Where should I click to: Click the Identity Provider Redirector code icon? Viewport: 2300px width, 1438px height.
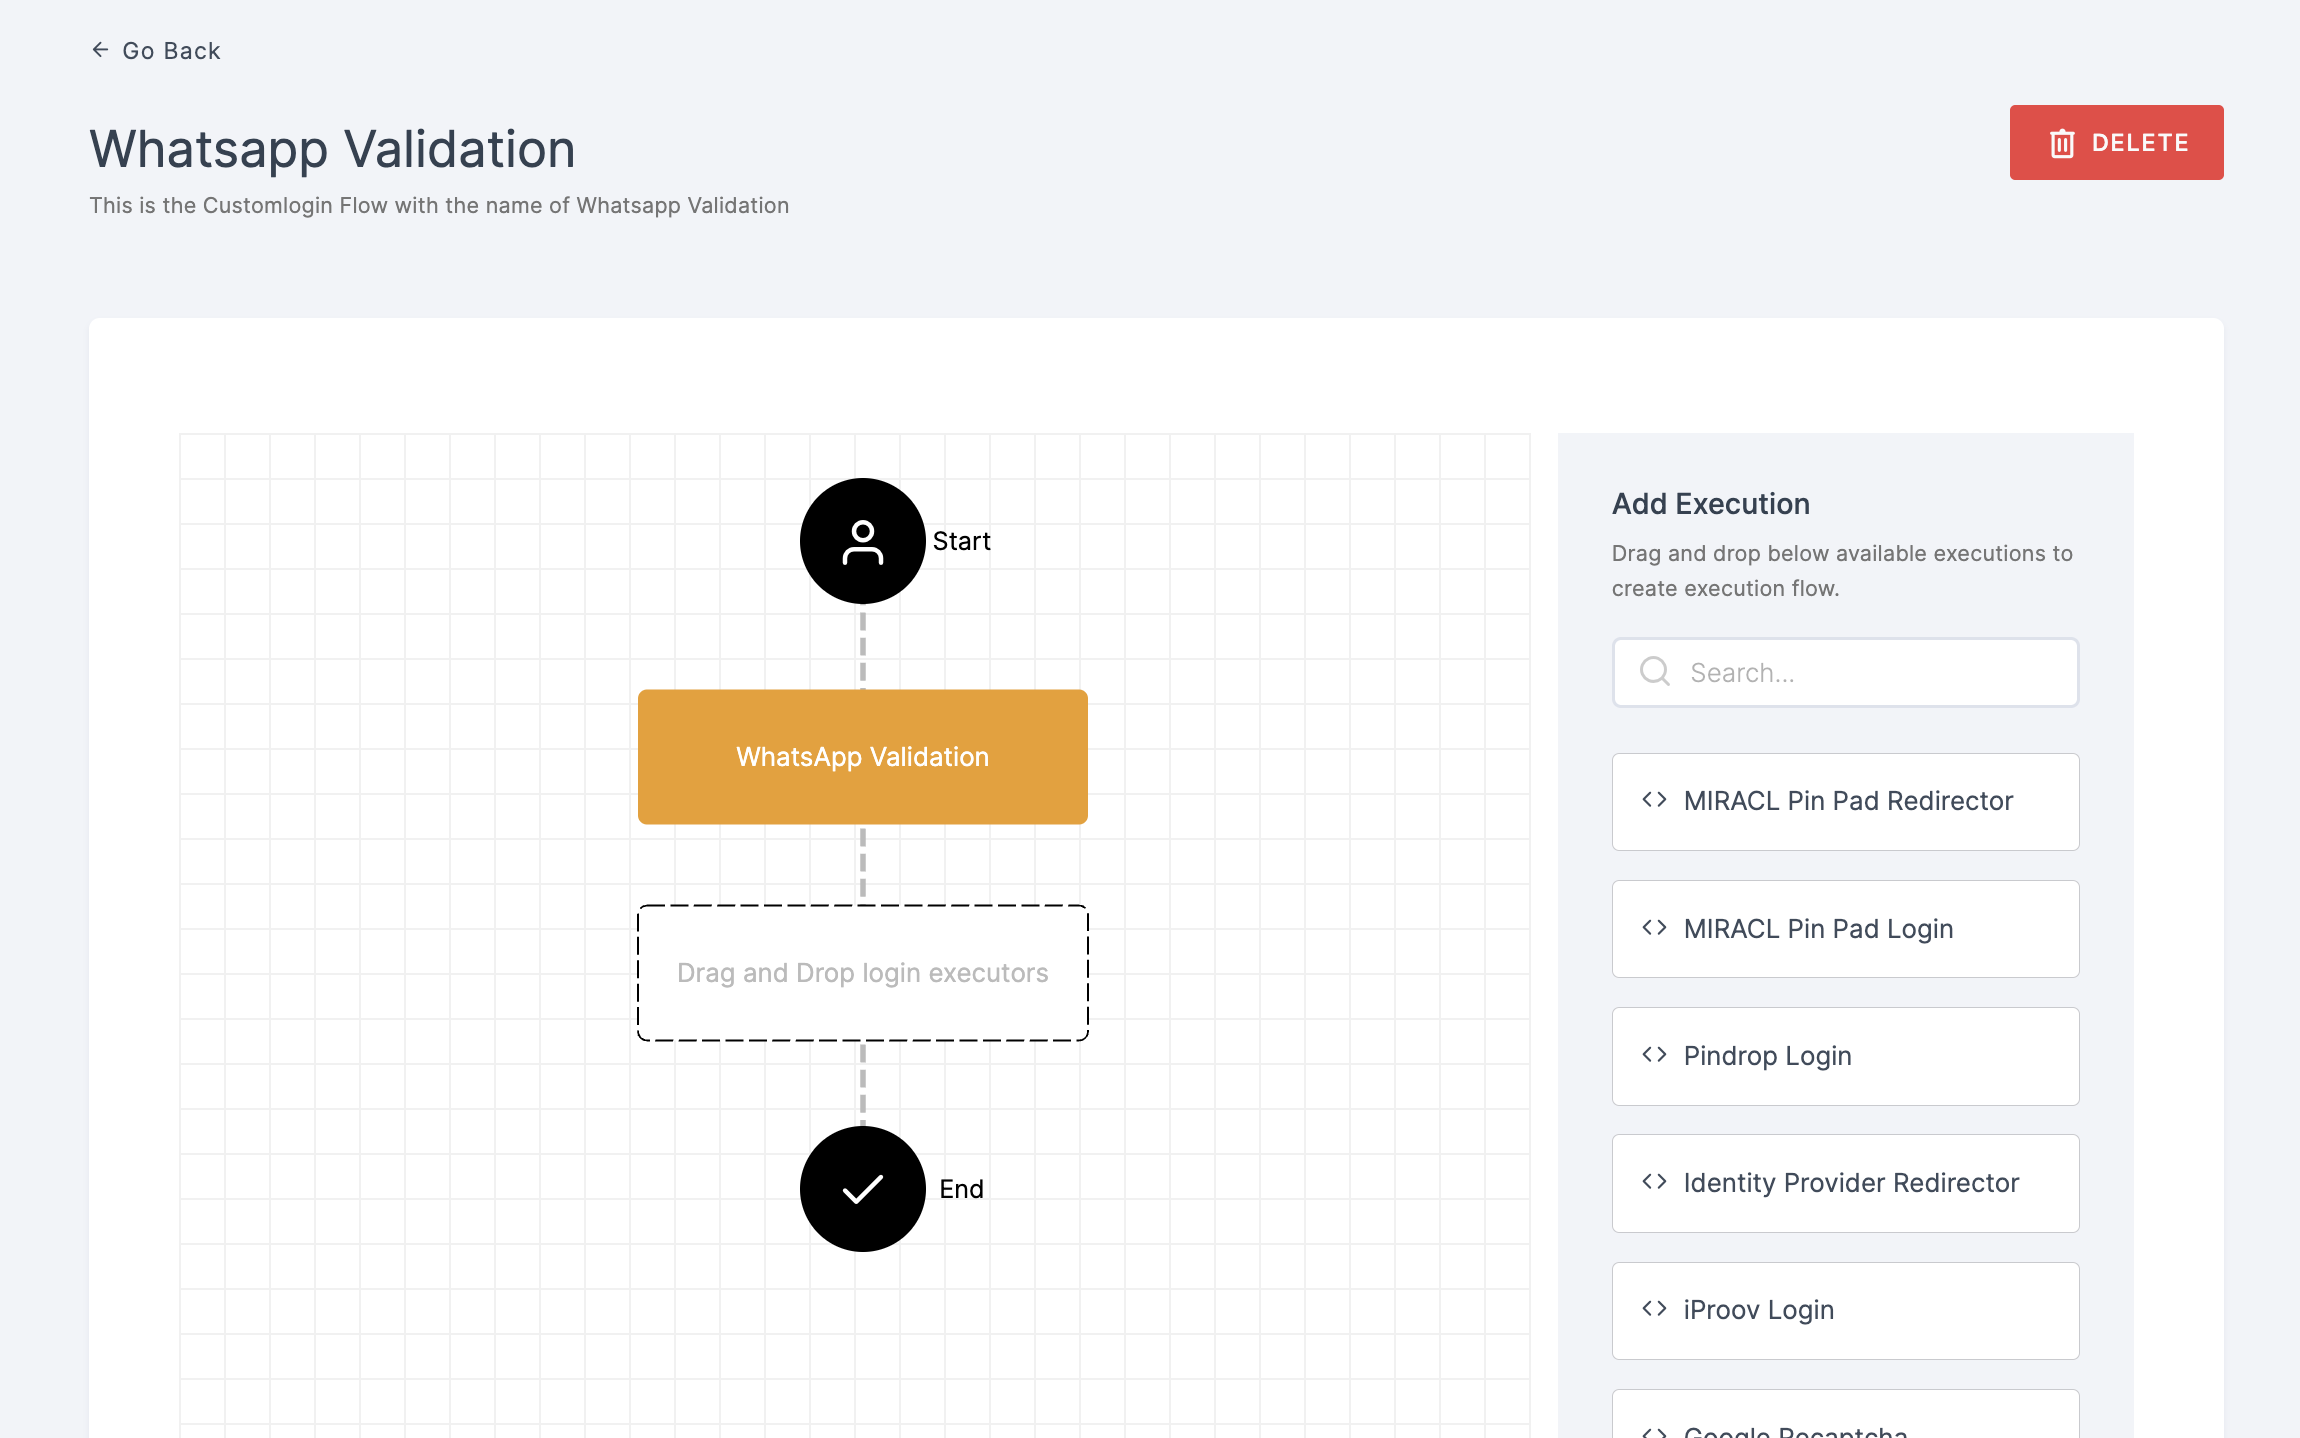(1654, 1183)
